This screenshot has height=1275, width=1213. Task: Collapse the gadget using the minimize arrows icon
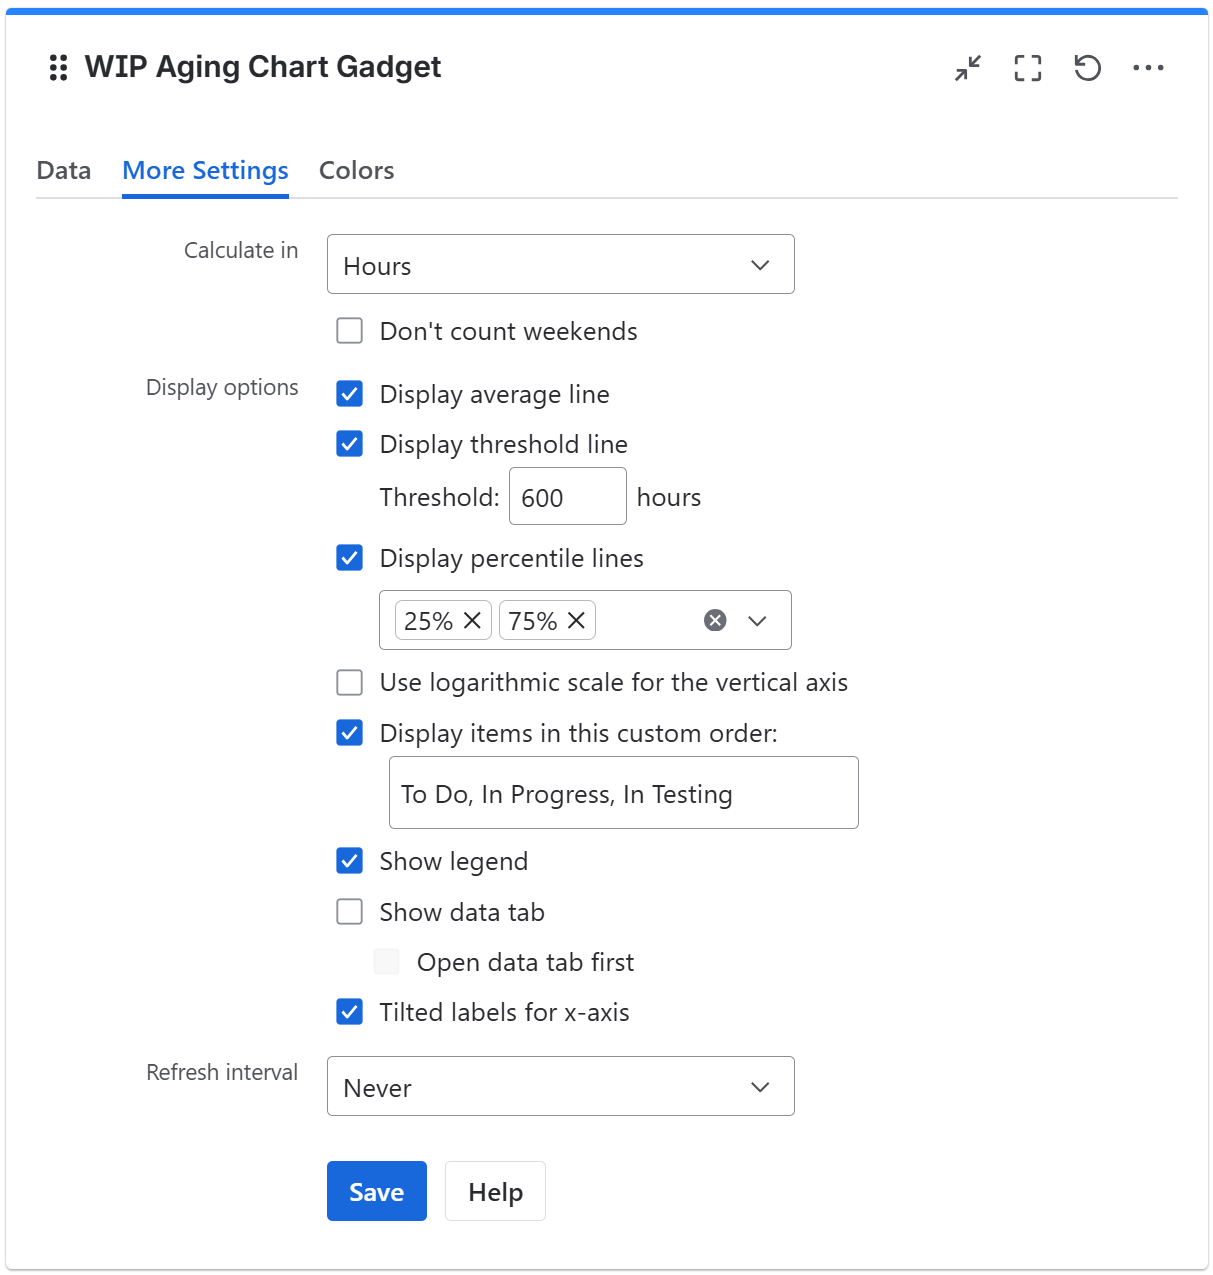[967, 68]
